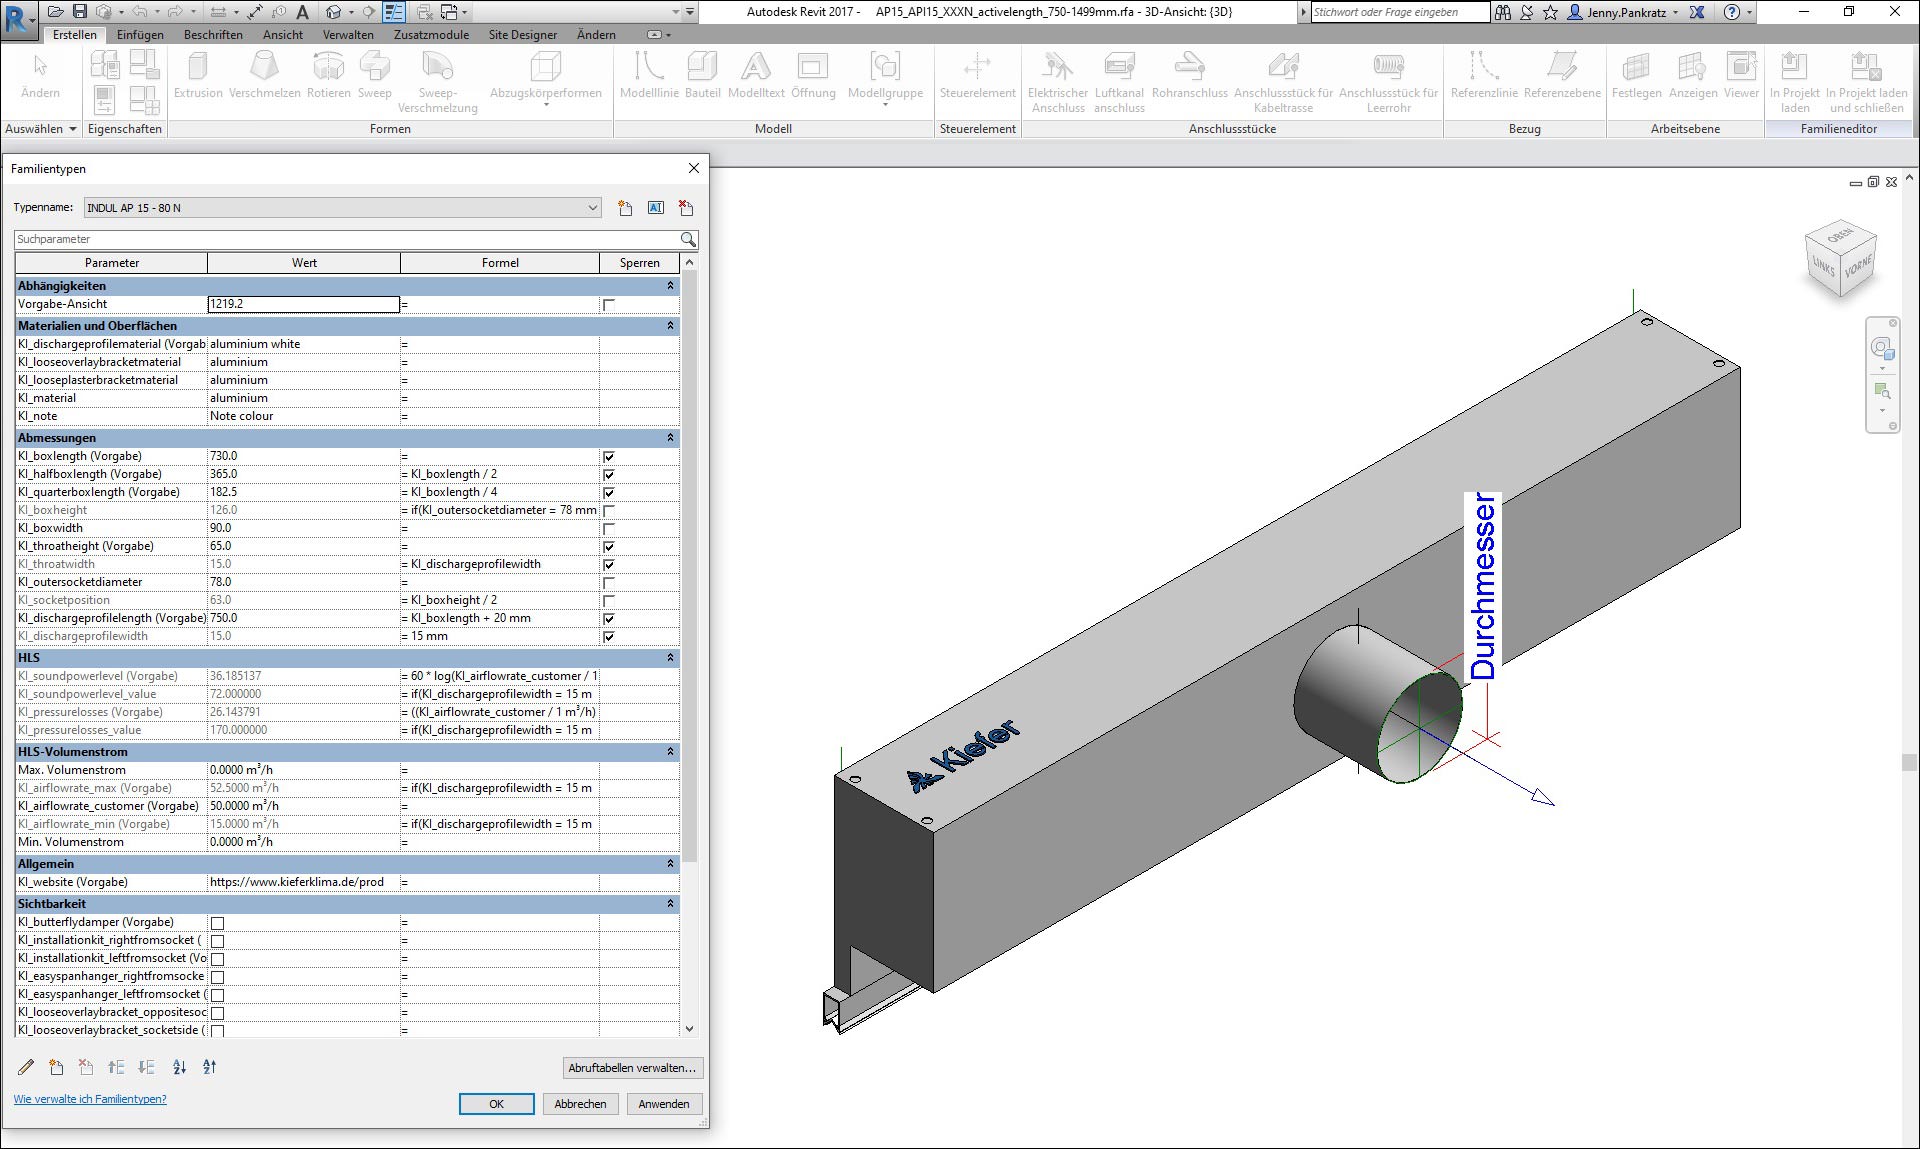
Task: Toggle the lock checkbox for Vorgabe-Ansicht
Action: (608, 304)
